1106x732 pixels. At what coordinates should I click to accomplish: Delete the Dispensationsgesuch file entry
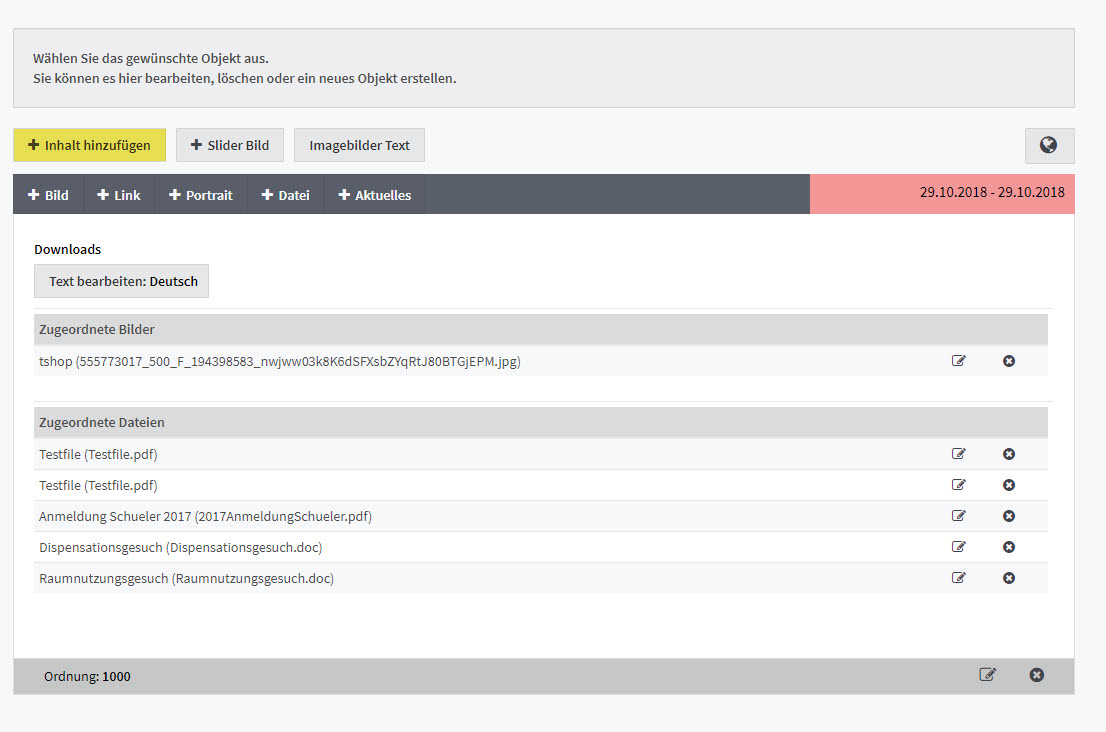click(1009, 547)
